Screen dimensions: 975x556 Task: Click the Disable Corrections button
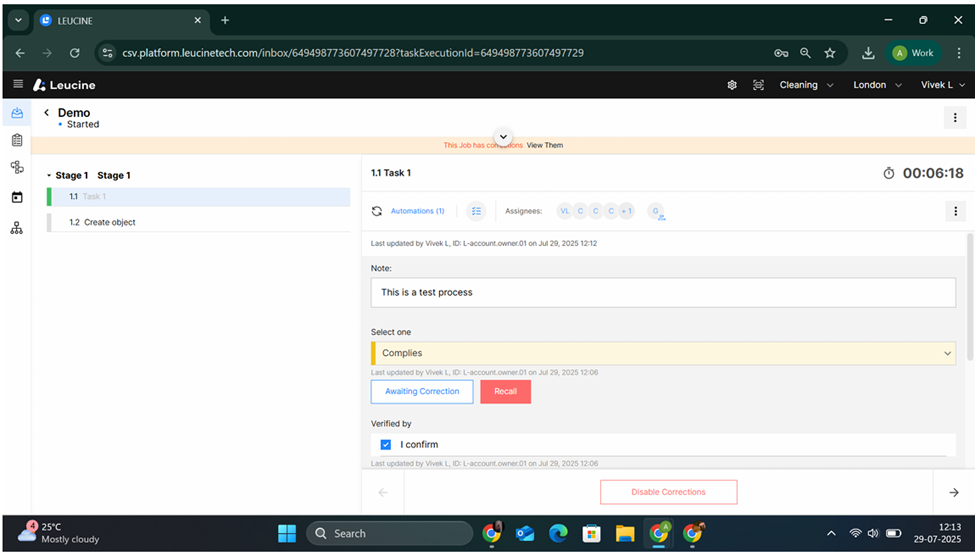[668, 492]
